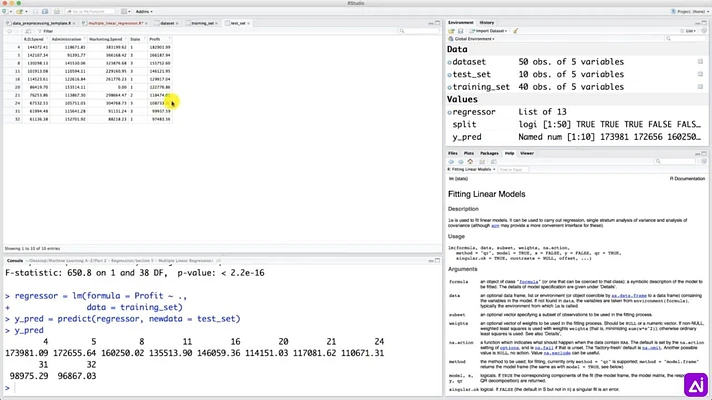Maximize the Help pane
This screenshot has height=400, width=712.
point(704,153)
